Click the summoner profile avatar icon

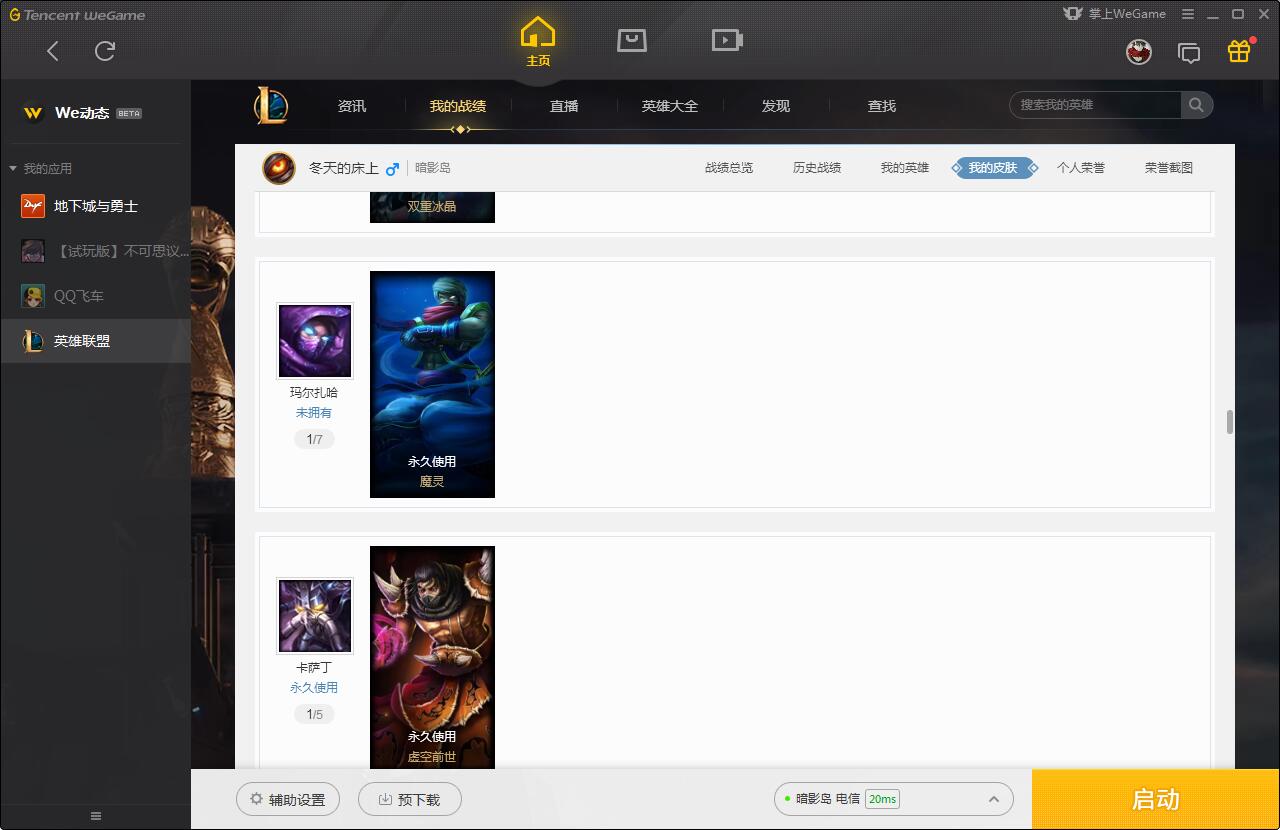279,168
